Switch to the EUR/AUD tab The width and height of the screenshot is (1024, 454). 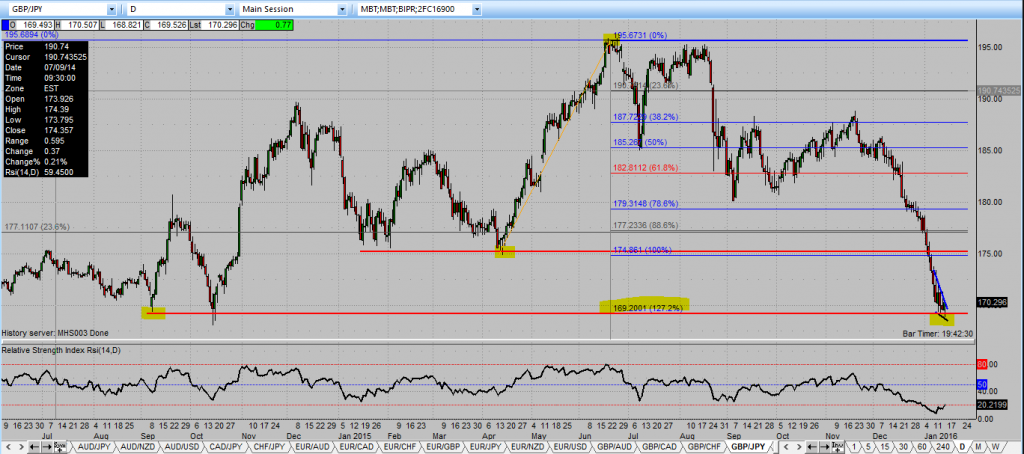click(x=312, y=446)
